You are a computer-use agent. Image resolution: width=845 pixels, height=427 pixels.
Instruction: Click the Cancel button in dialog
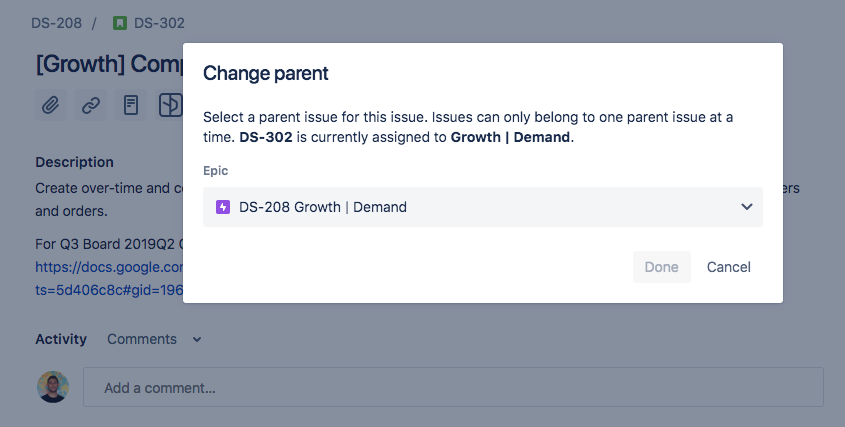pyautogui.click(x=729, y=267)
